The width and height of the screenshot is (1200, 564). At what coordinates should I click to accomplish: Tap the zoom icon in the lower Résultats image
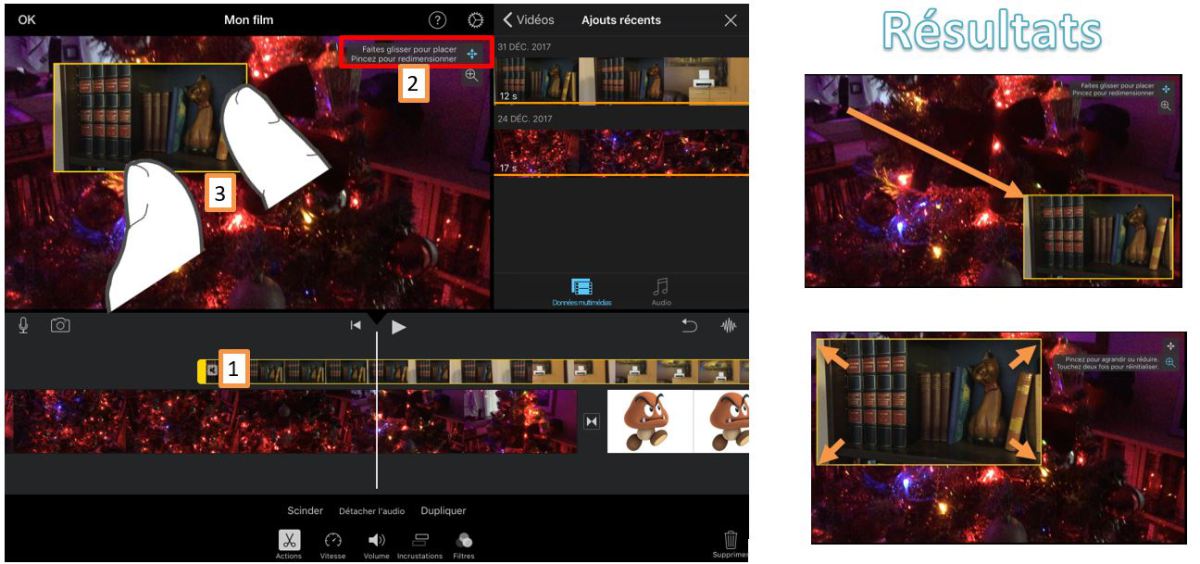coord(1169,362)
